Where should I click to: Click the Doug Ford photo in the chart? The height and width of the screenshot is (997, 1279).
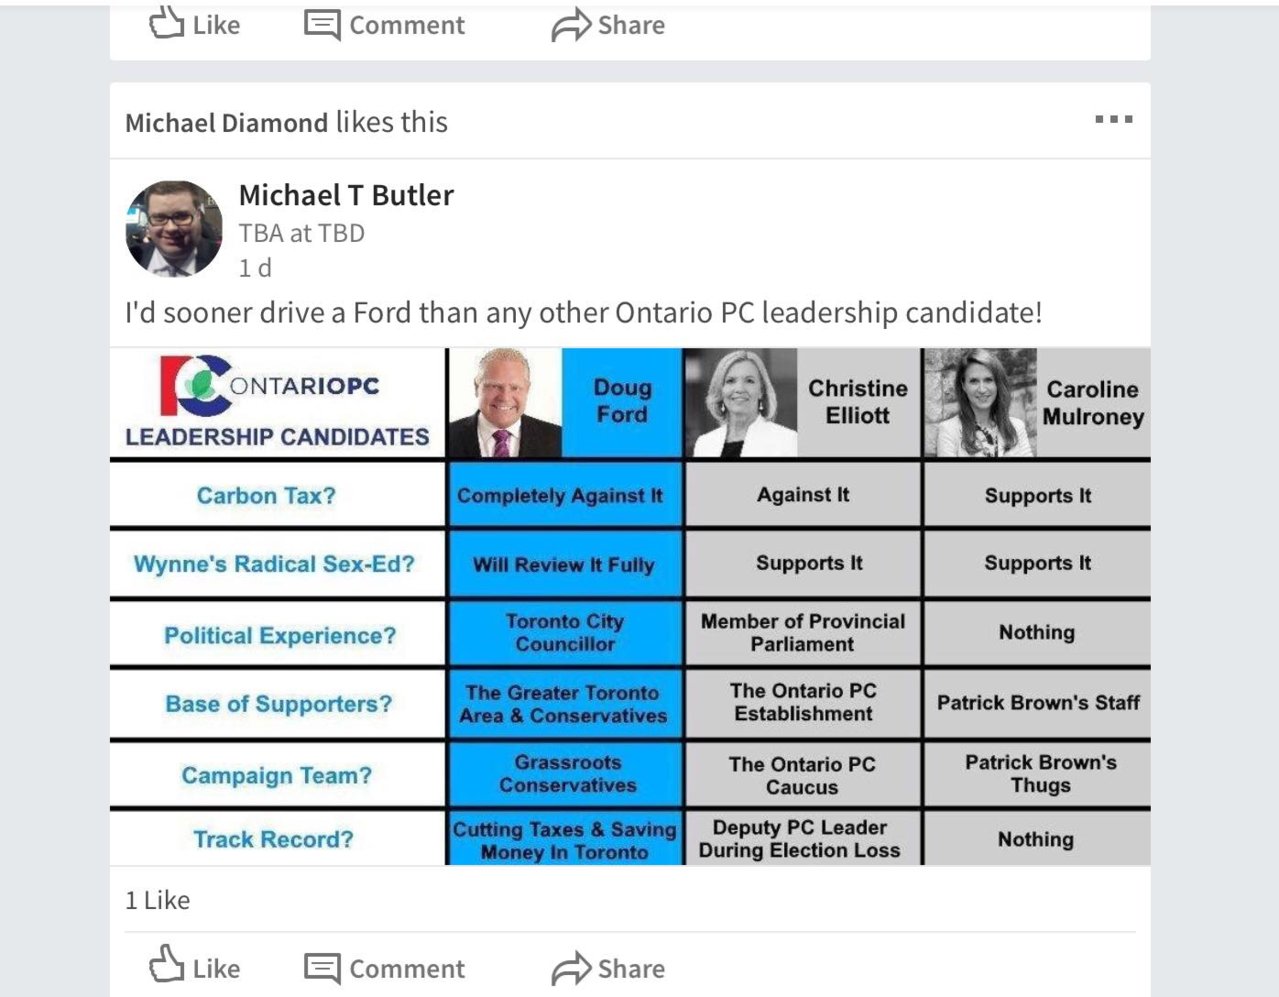[x=504, y=403]
